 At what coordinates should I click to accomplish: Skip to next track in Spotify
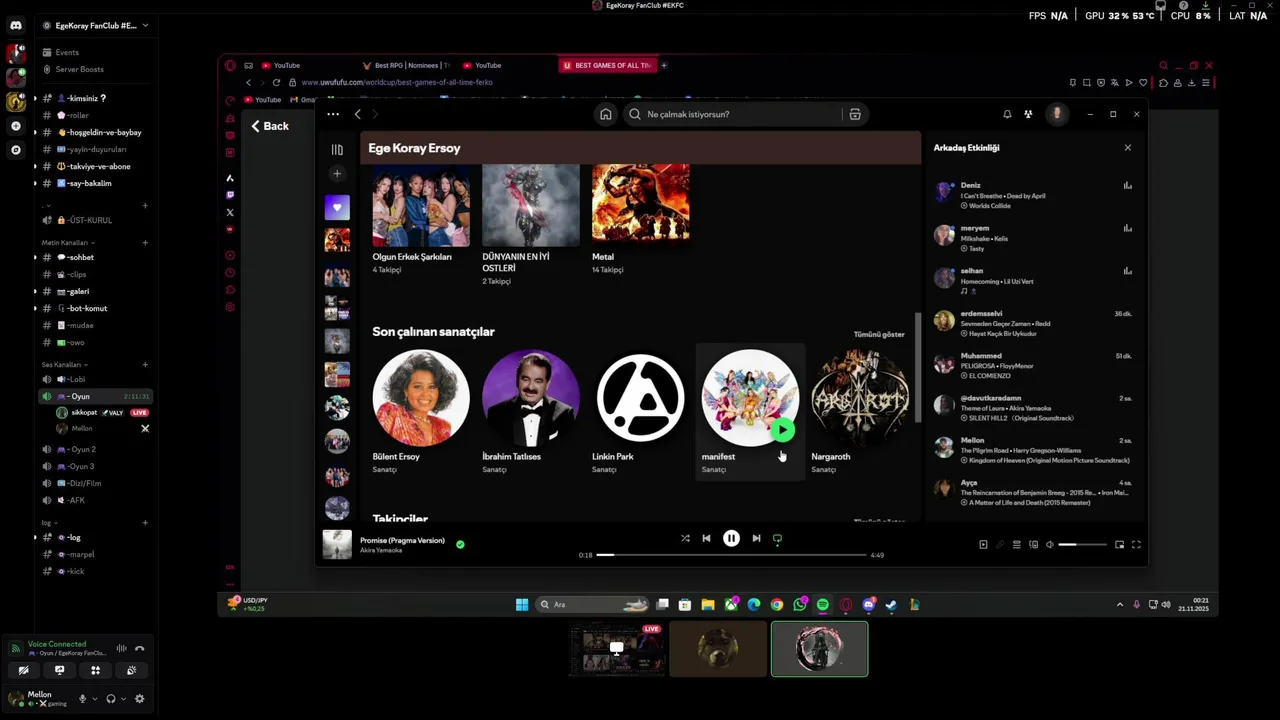point(756,539)
